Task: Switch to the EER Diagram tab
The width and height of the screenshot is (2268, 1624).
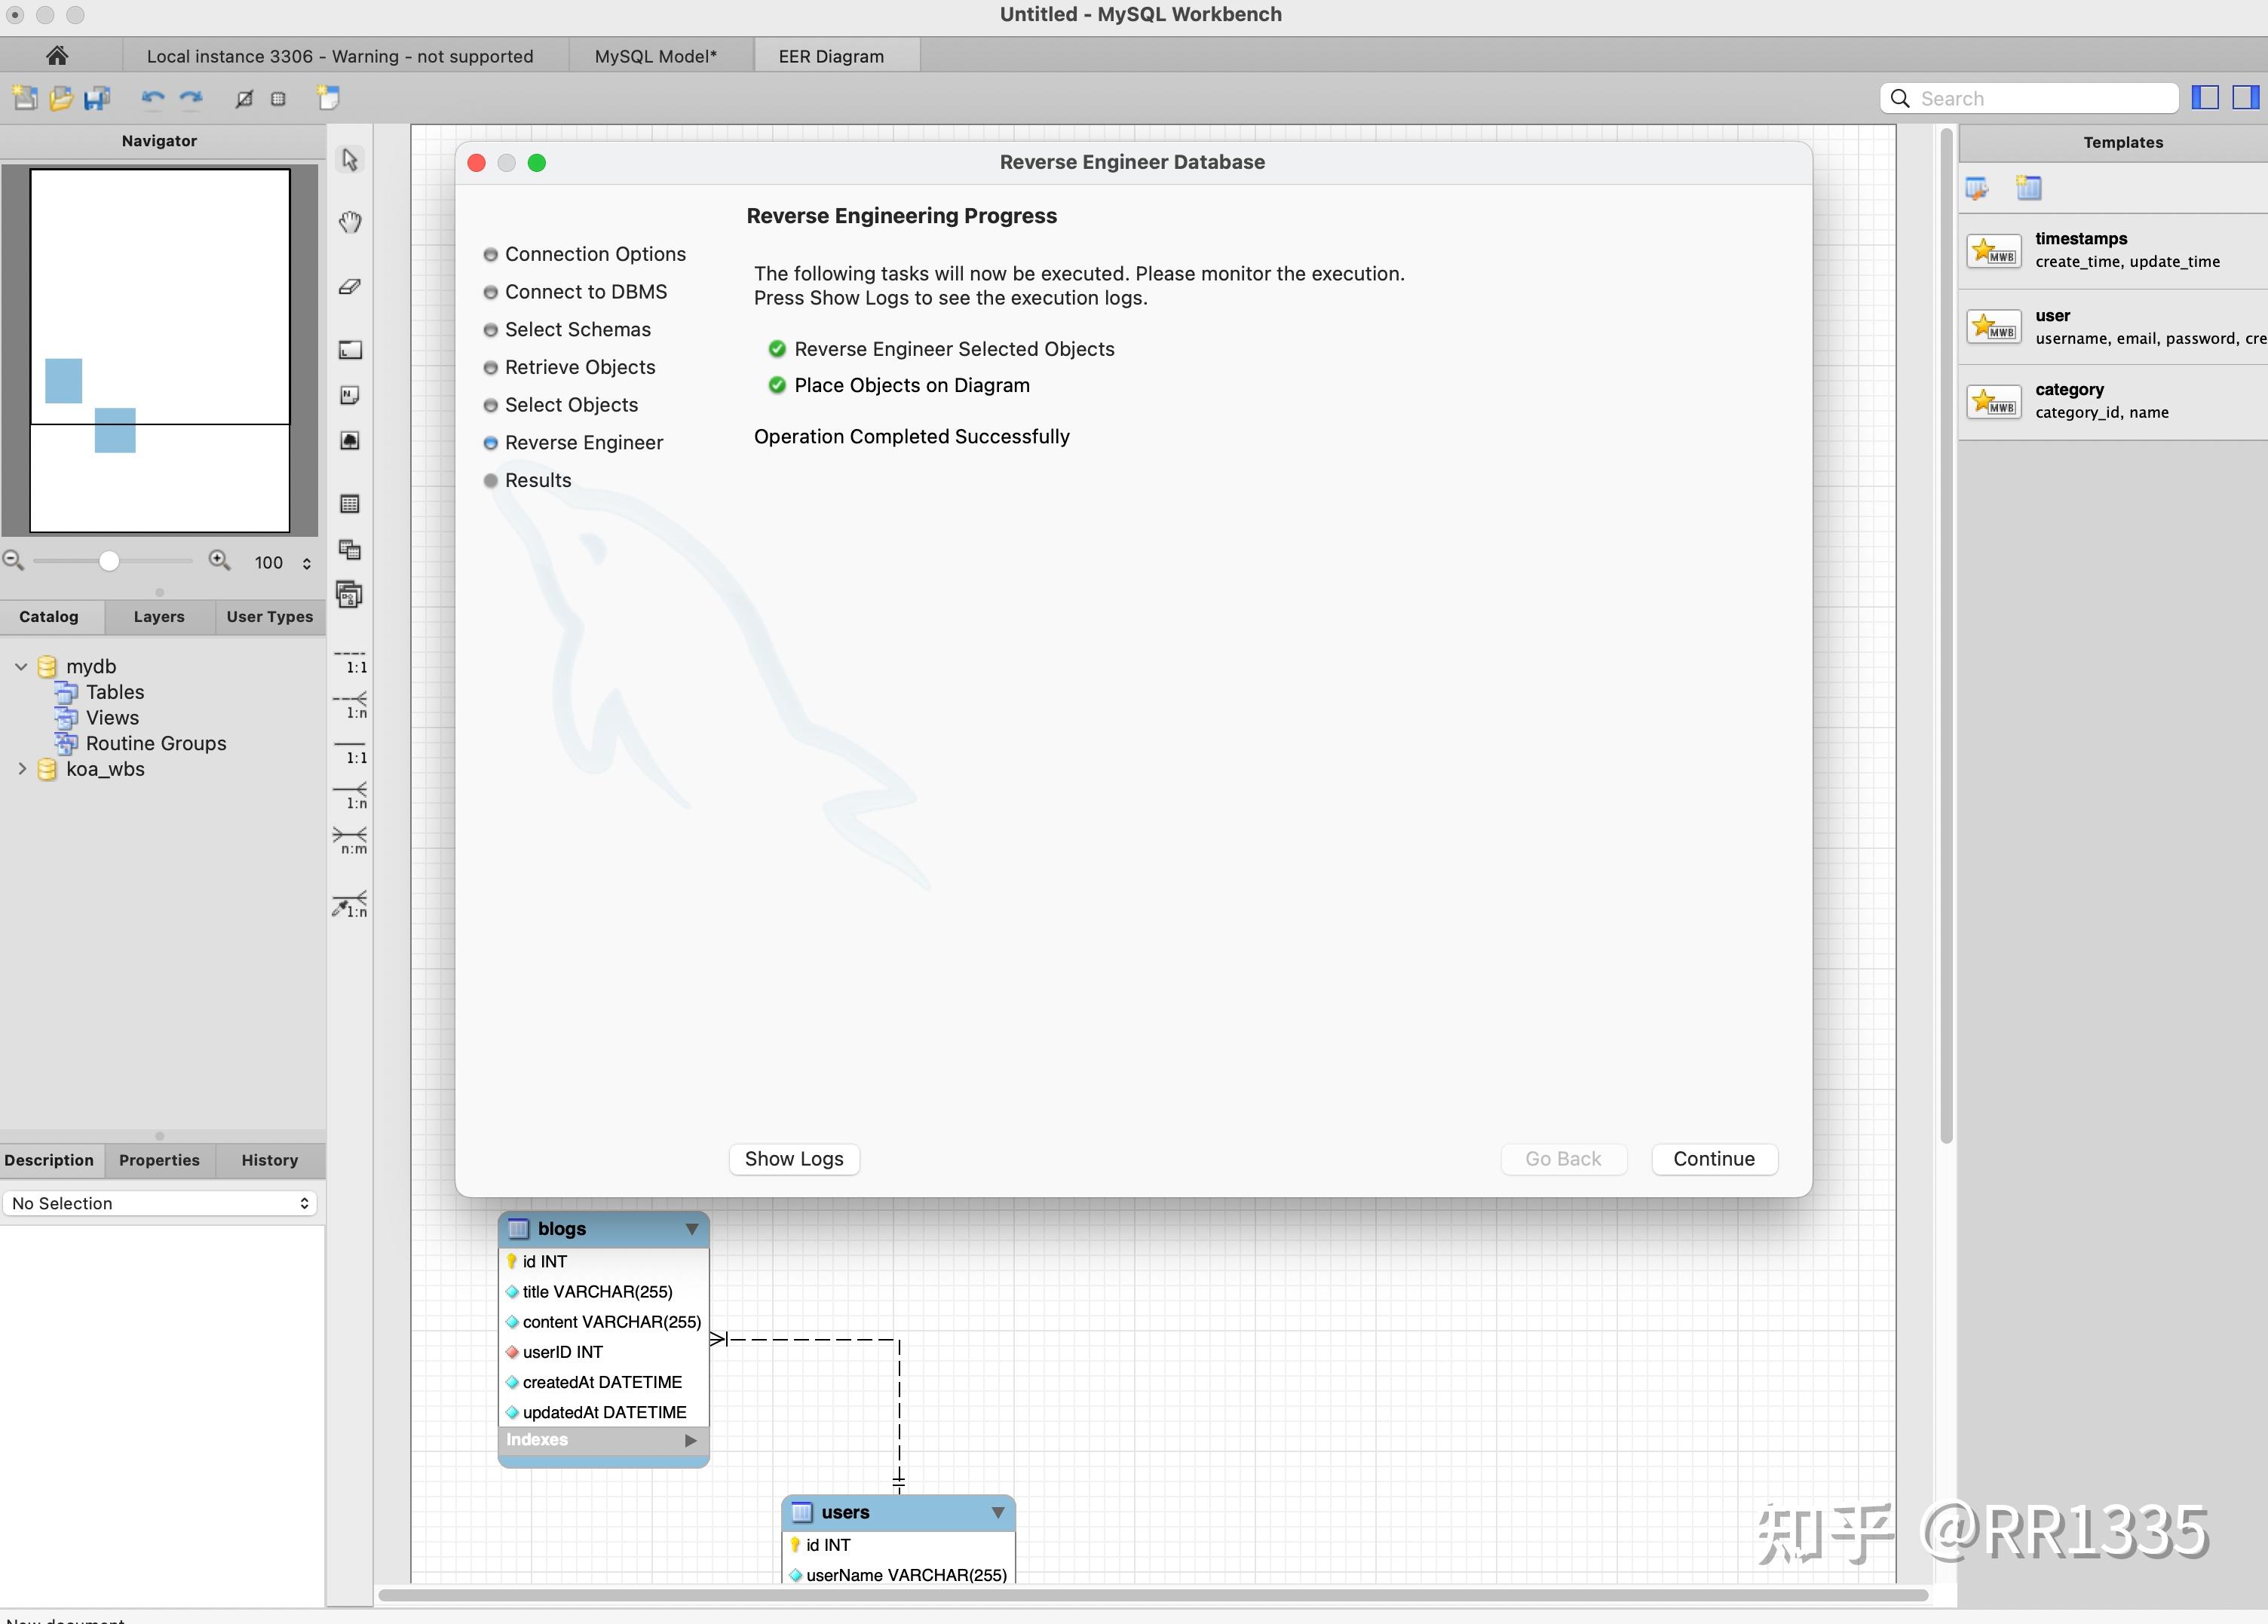Action: [835, 55]
